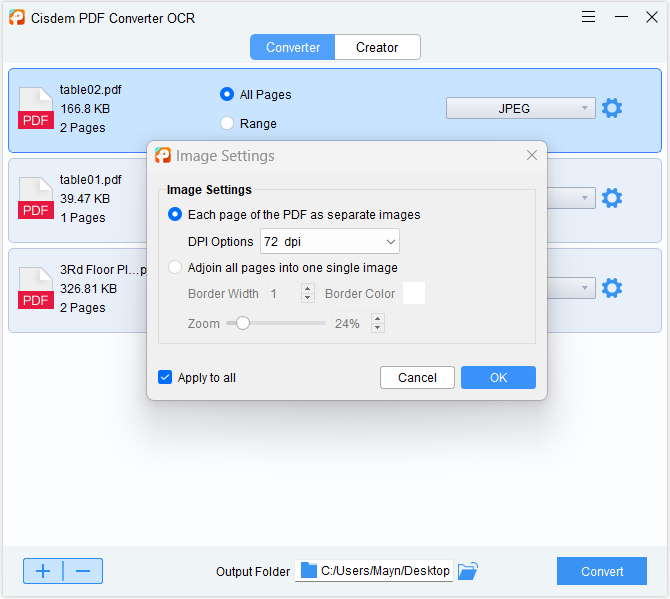Image resolution: width=670 pixels, height=599 pixels.
Task: Increase Border Width with the up arrow
Action: 308,288
